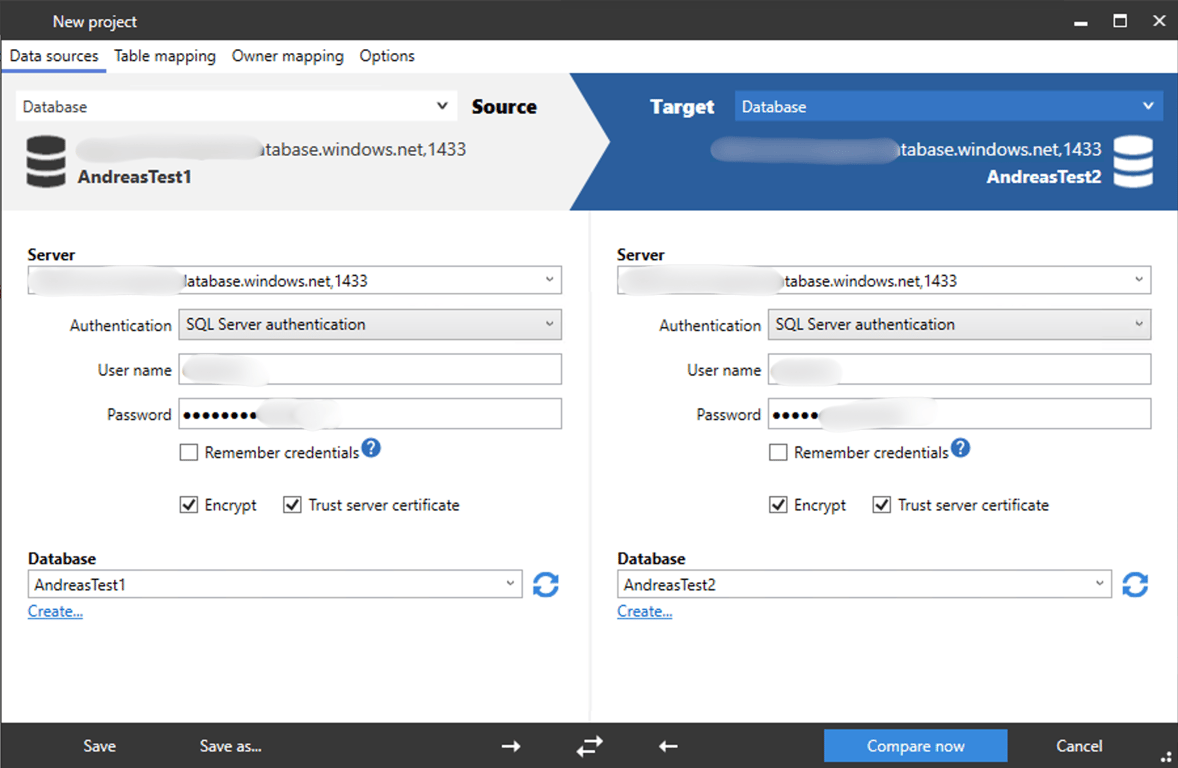Open the AndreasTest1 database dropdown
1178x768 pixels.
275,585
